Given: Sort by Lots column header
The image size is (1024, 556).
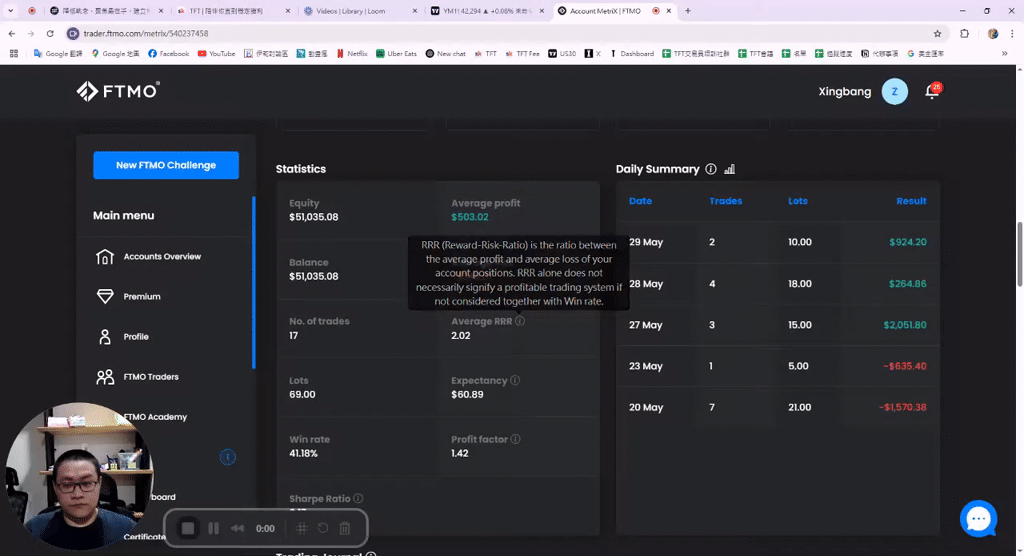Looking at the screenshot, I should [x=797, y=201].
